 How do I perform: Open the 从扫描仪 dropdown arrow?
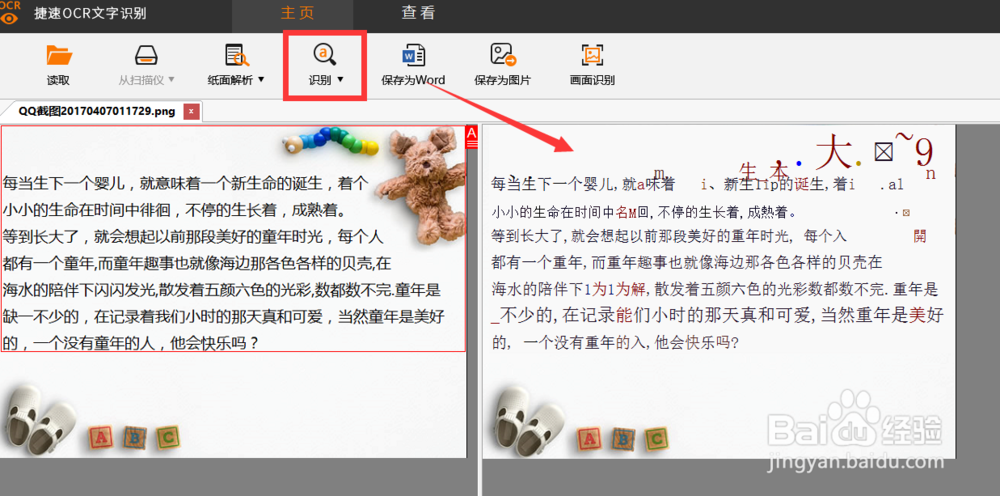pyautogui.click(x=171, y=80)
